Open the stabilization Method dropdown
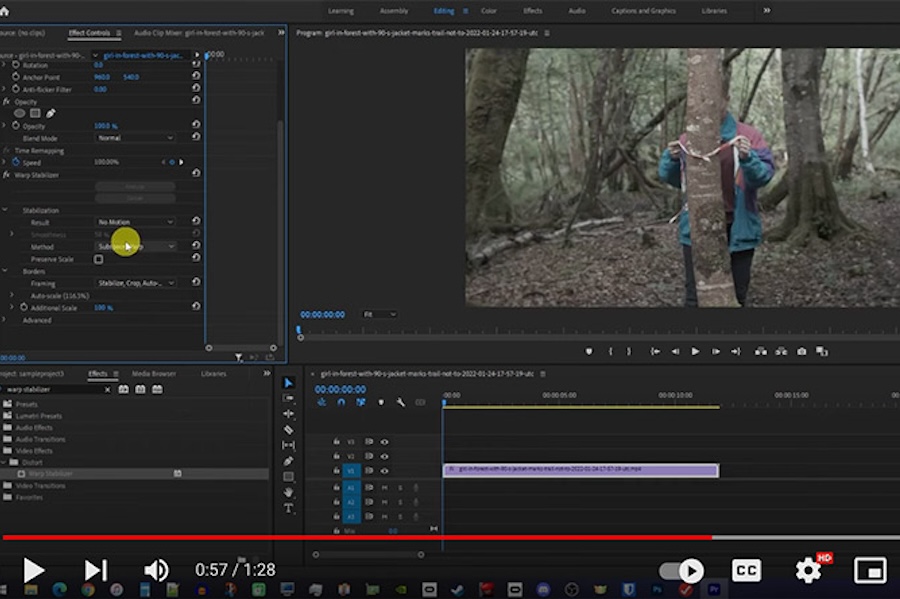 click(135, 246)
